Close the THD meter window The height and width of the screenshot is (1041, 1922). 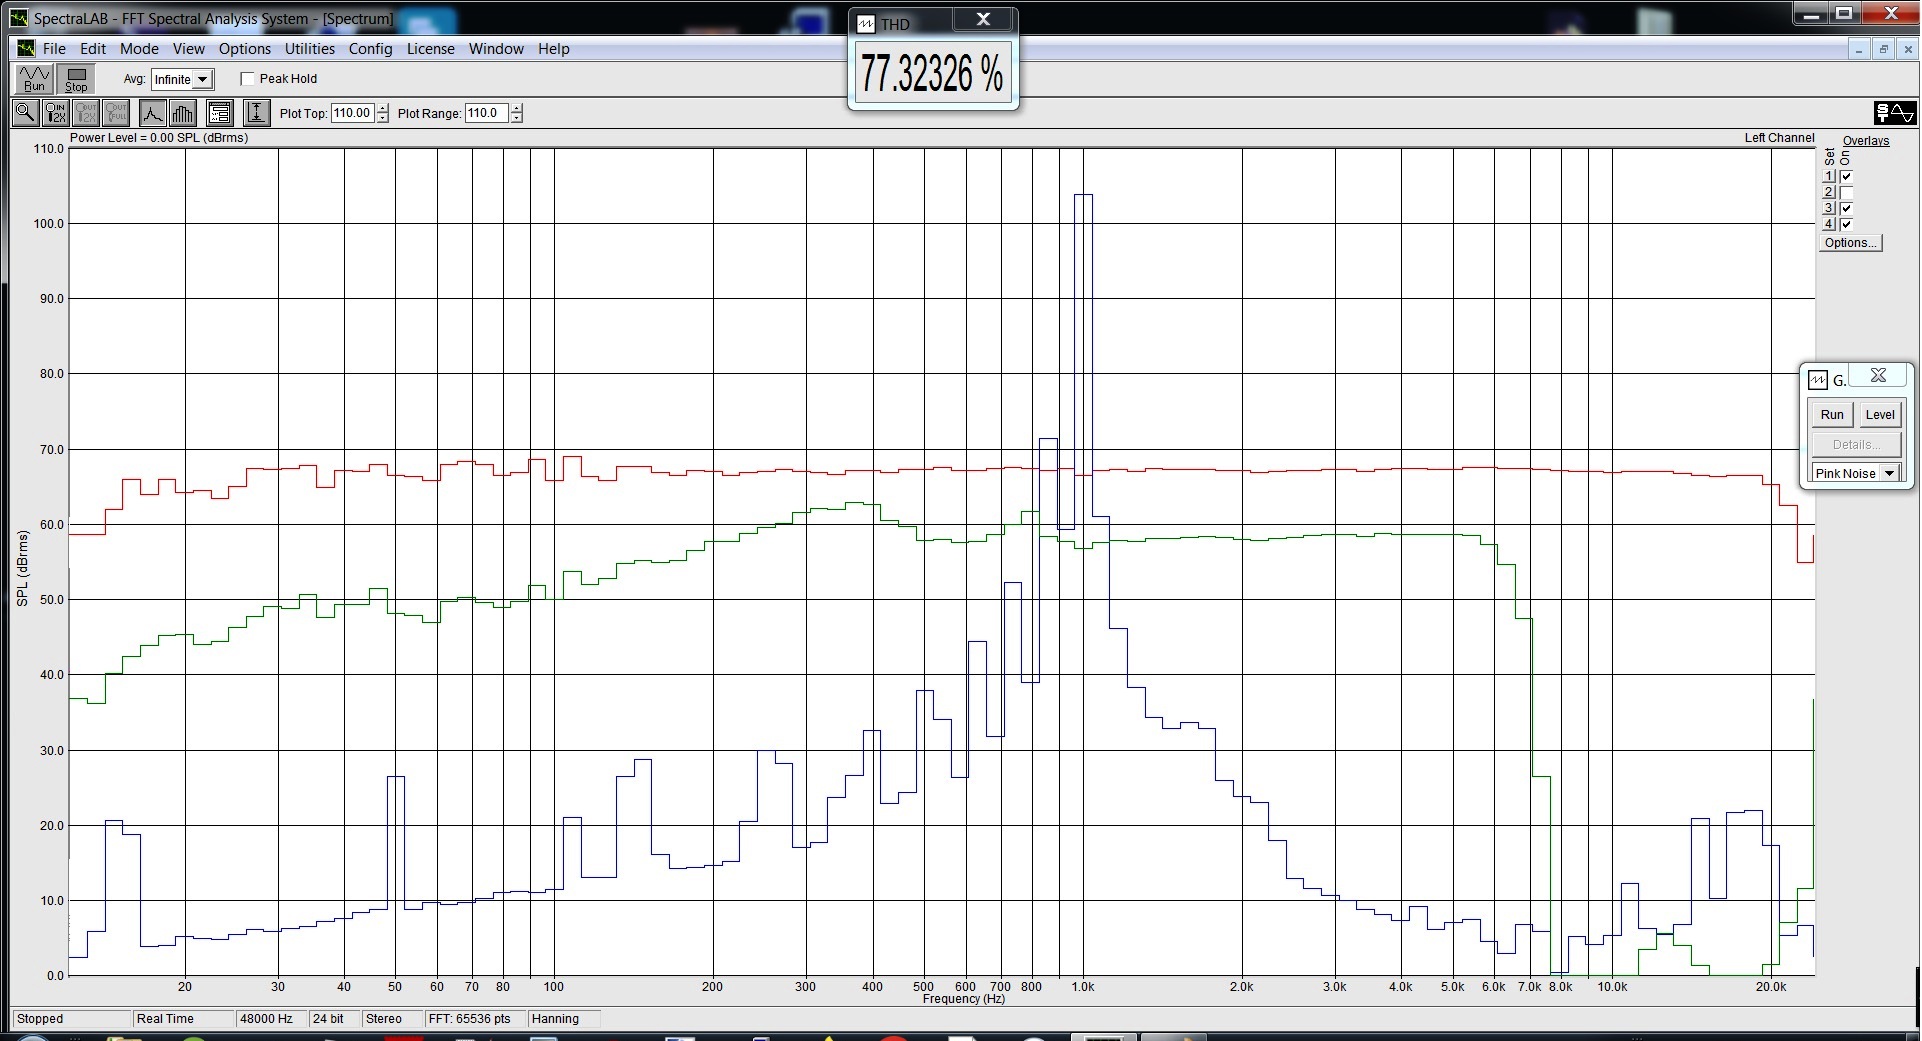[x=983, y=19]
